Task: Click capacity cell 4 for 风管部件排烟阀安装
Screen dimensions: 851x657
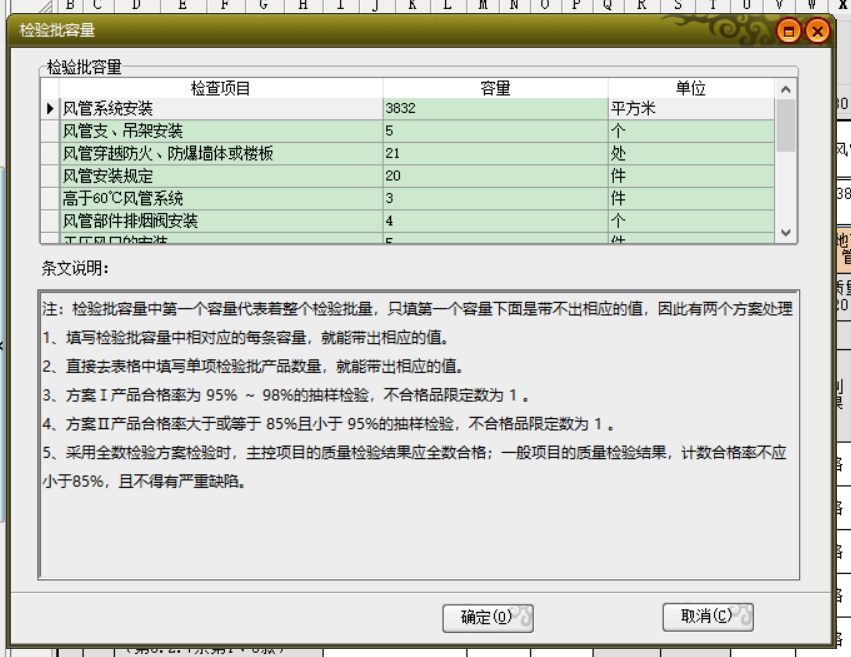Action: pos(495,221)
